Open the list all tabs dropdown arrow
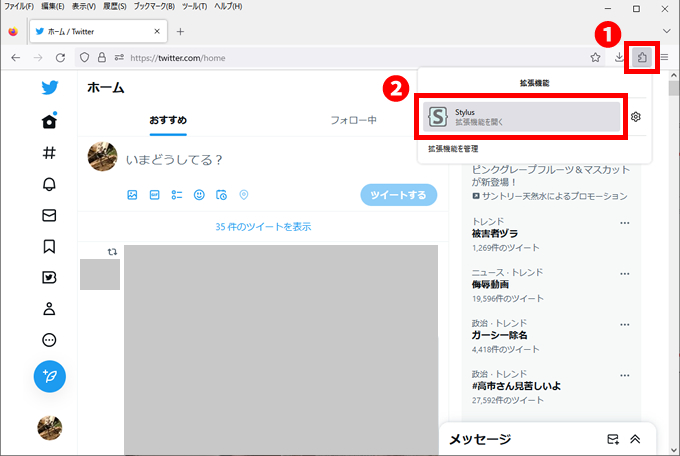Viewport: 680px width, 456px height. 667,31
